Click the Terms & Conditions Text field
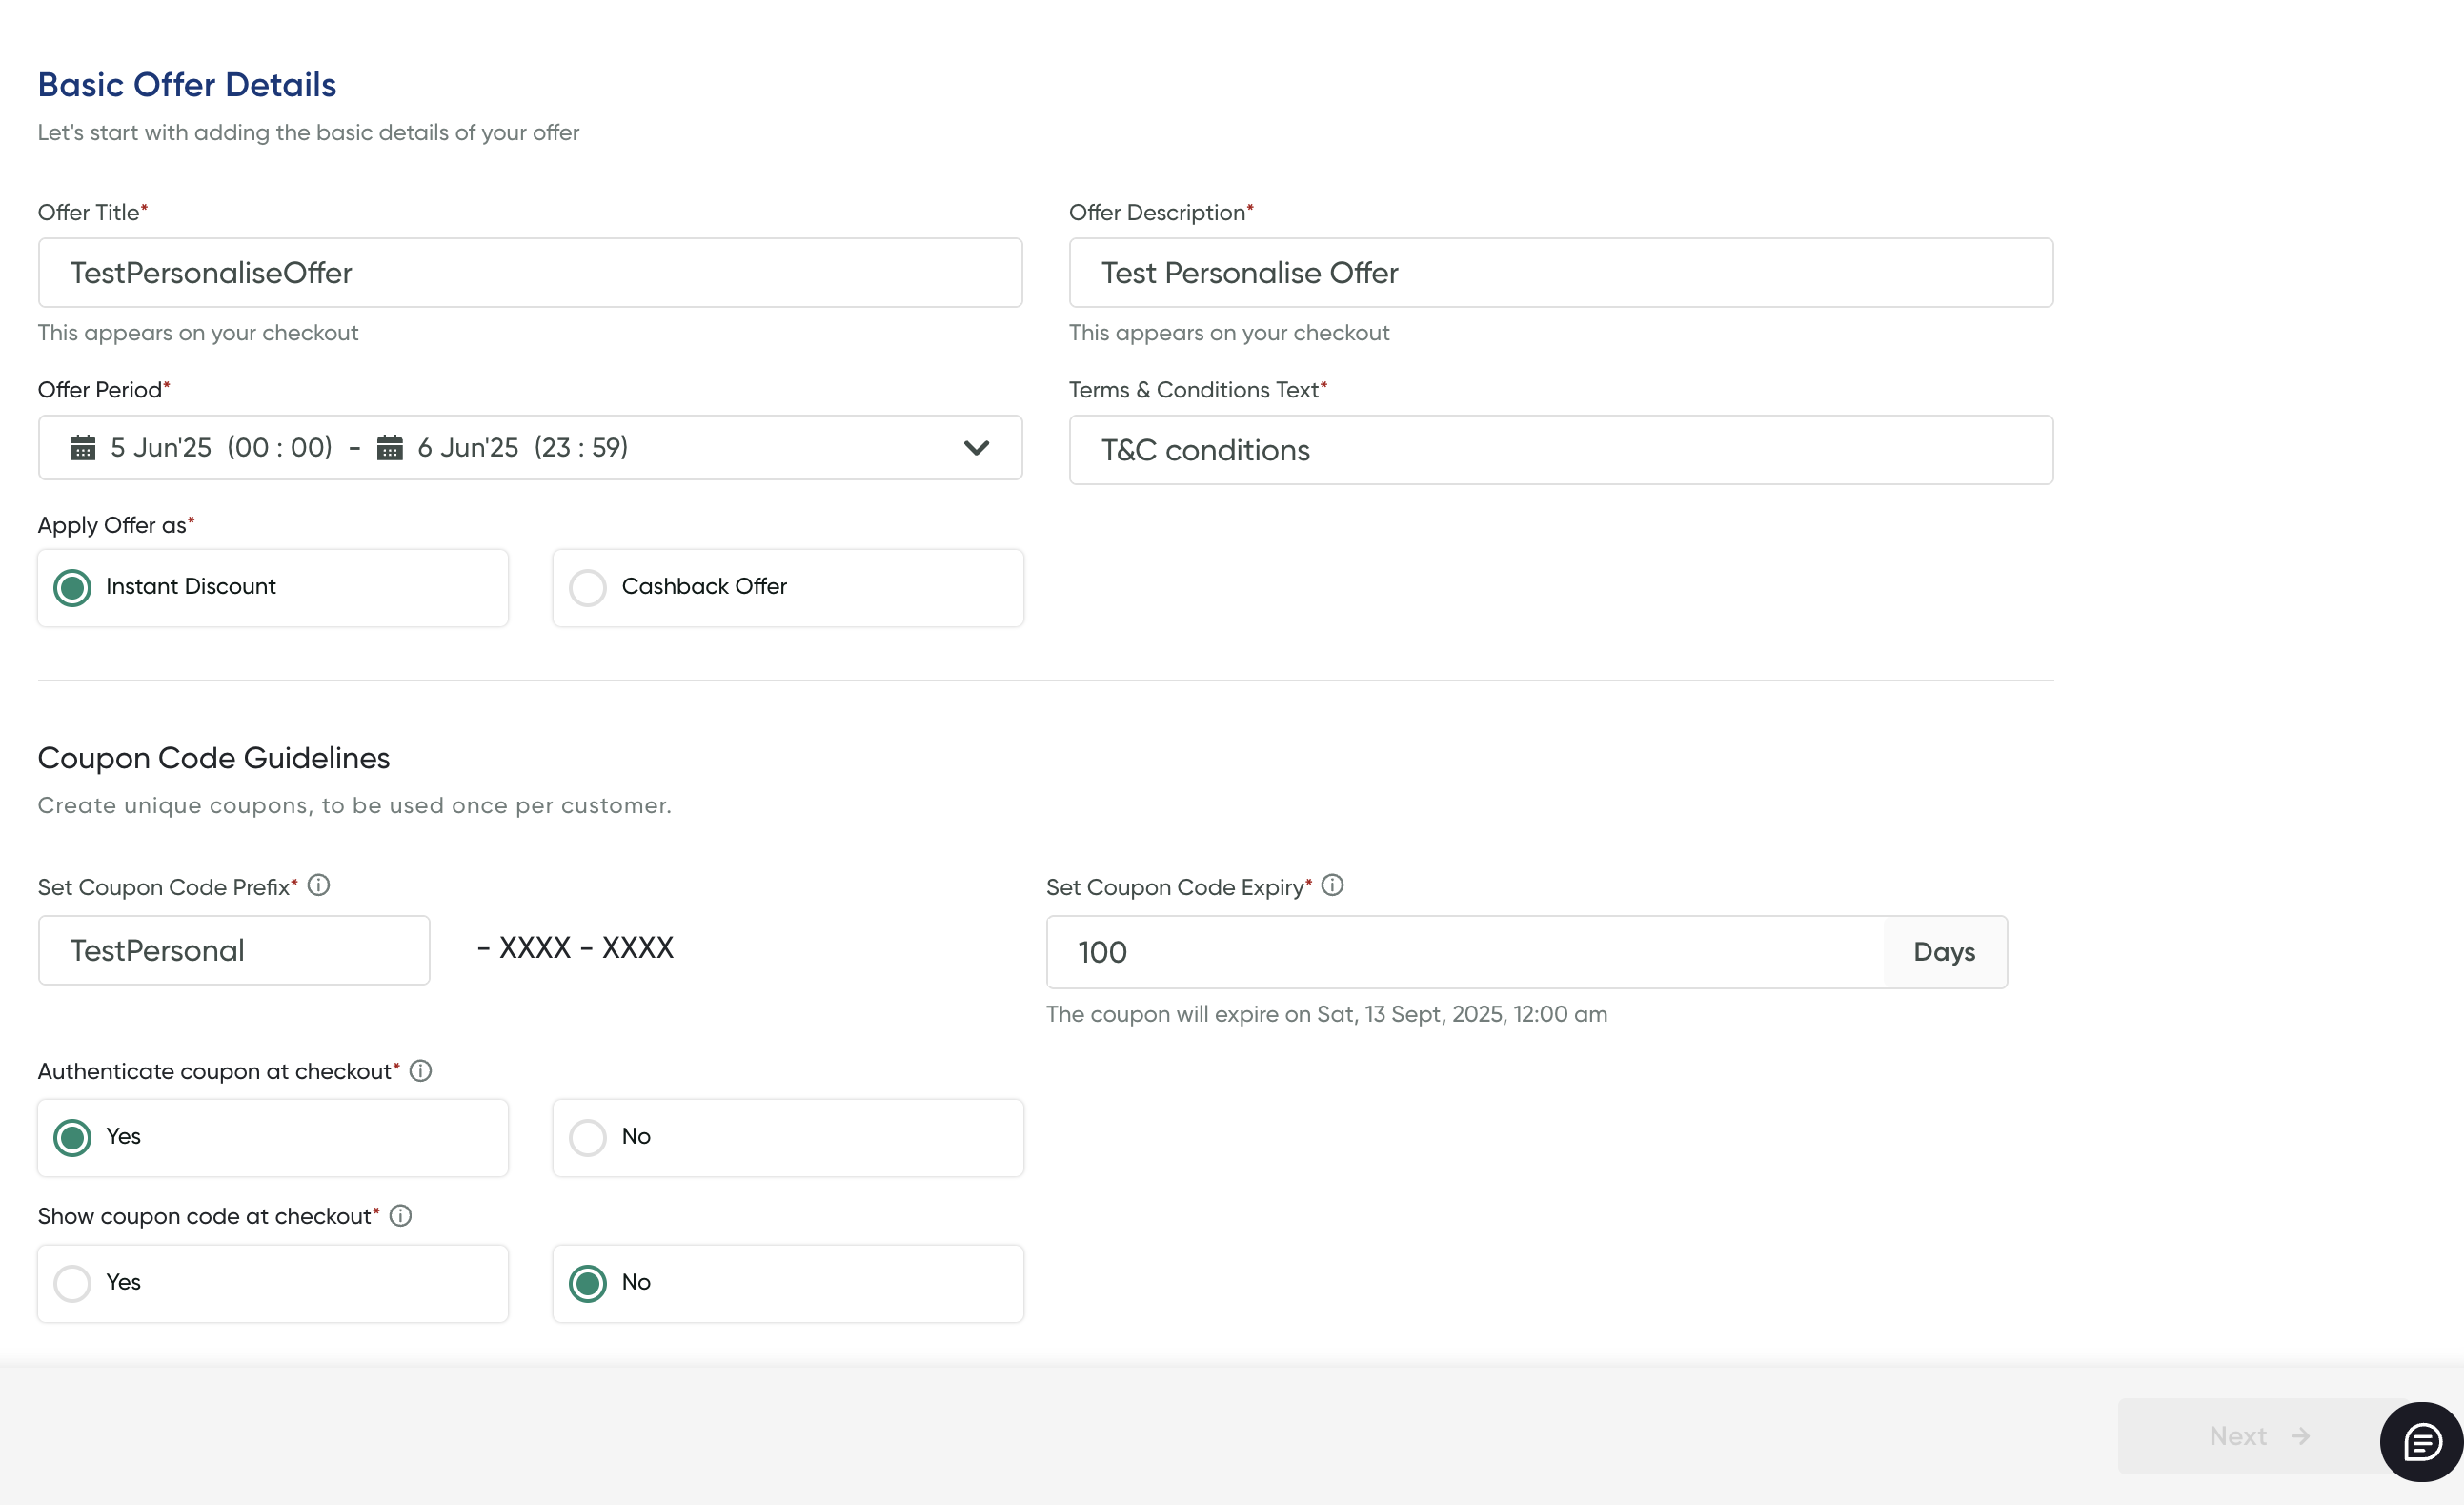The image size is (2464, 1505). pyautogui.click(x=1561, y=450)
